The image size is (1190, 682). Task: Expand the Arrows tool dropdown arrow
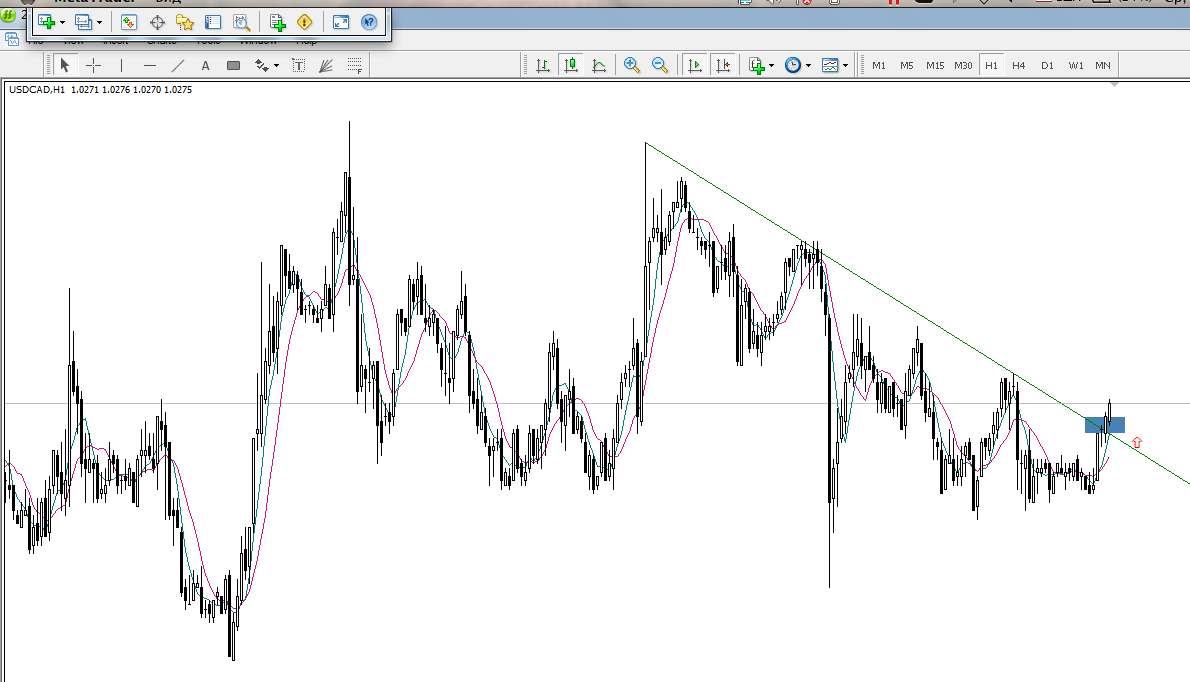click(x=276, y=66)
